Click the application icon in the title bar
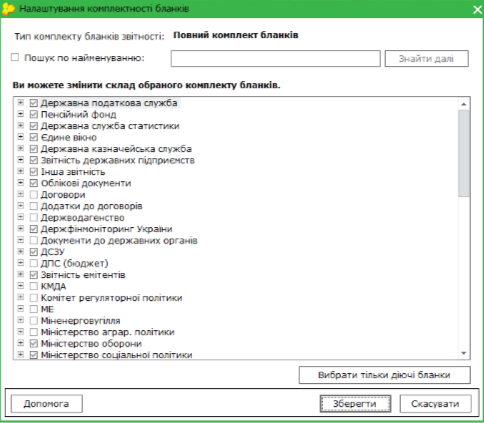This screenshot has width=484, height=423. tap(8, 9)
